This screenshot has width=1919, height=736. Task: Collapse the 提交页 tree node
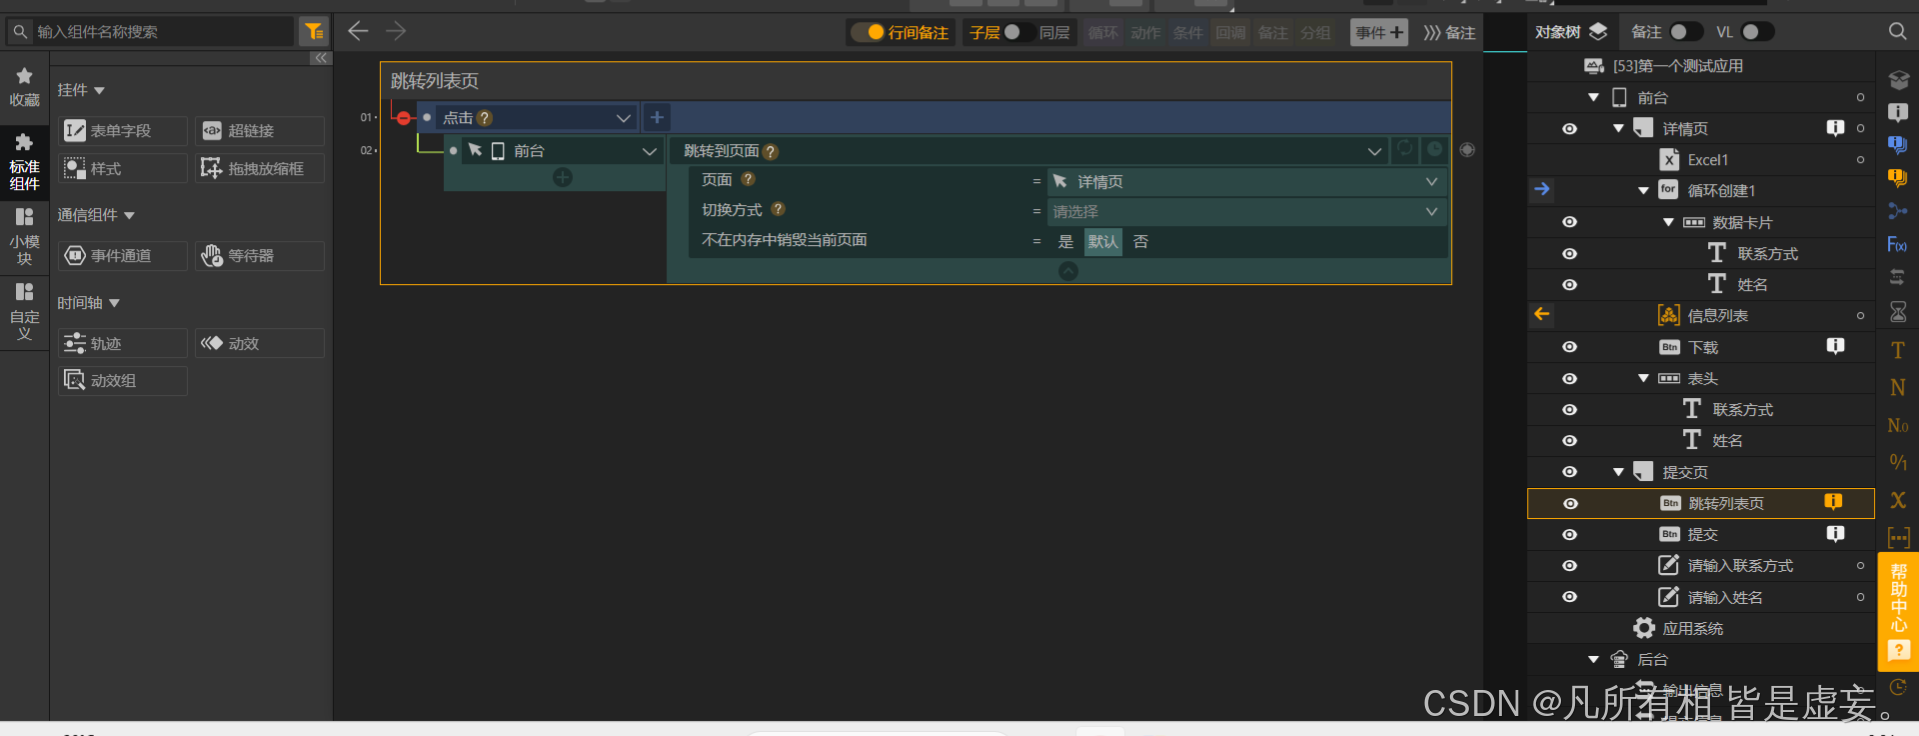tap(1618, 472)
